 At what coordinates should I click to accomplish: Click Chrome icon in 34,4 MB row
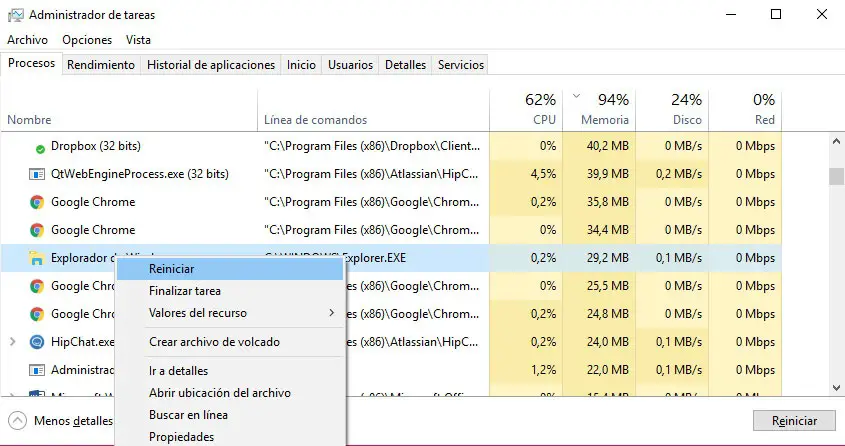(37, 230)
